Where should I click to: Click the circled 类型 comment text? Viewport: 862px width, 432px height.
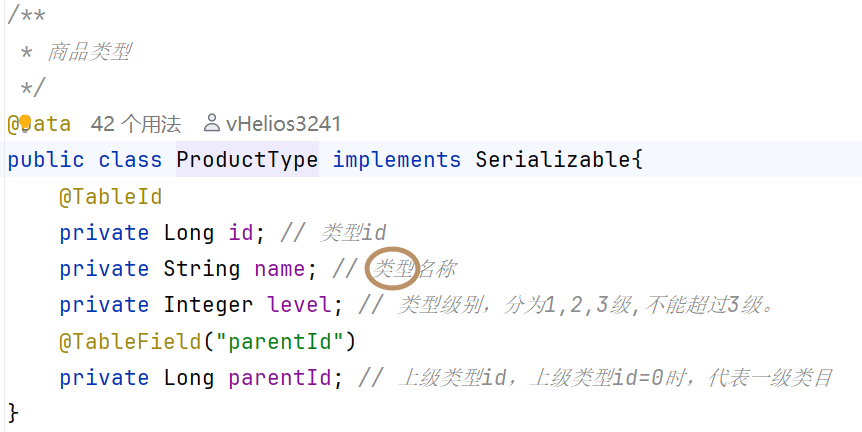[394, 269]
